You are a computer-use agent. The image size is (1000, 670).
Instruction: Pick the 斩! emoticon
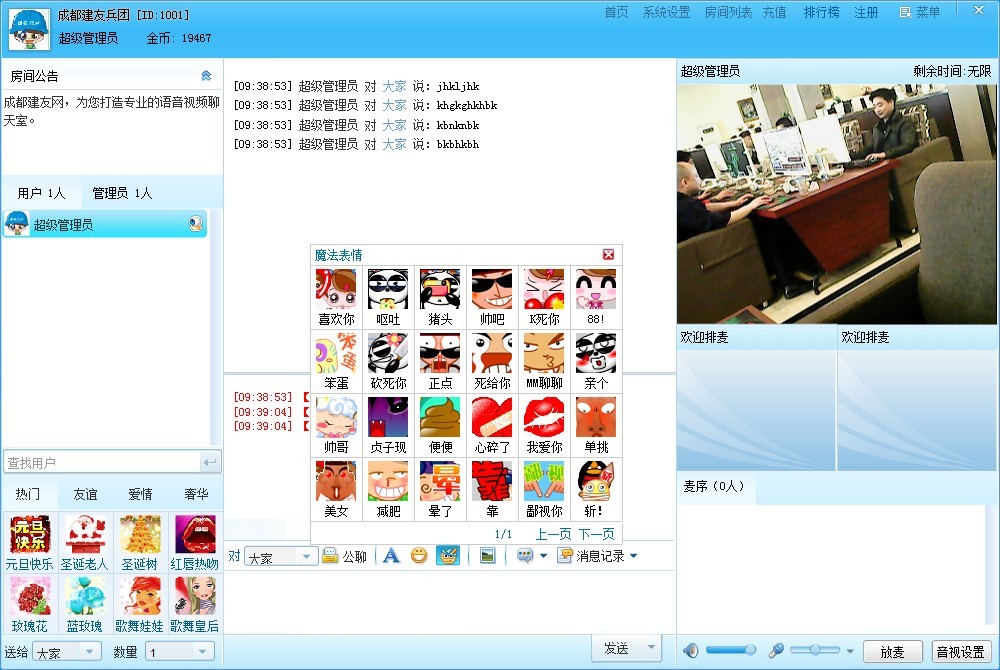596,489
